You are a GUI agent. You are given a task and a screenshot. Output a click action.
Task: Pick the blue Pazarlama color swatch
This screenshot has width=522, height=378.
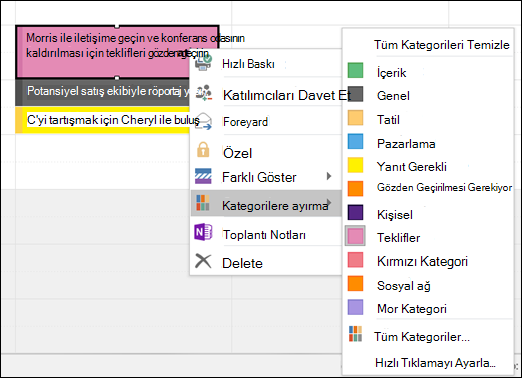point(355,141)
